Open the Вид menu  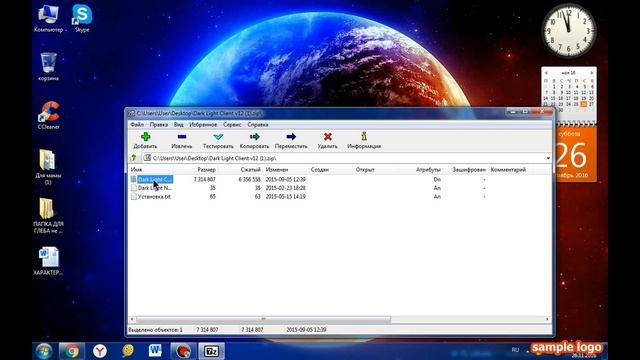pyautogui.click(x=179, y=124)
